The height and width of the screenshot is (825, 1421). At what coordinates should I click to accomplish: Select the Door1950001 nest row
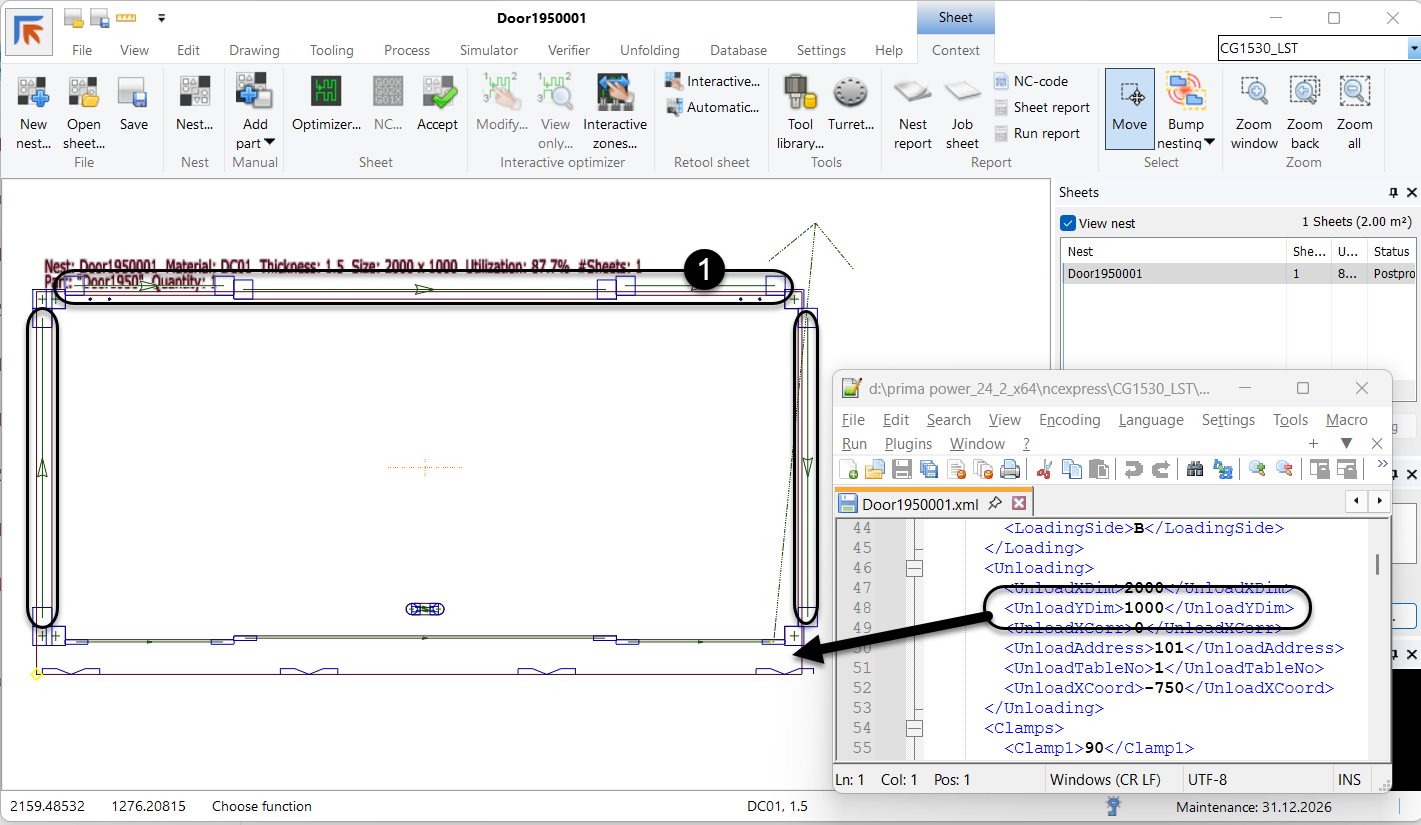[x=1104, y=273]
